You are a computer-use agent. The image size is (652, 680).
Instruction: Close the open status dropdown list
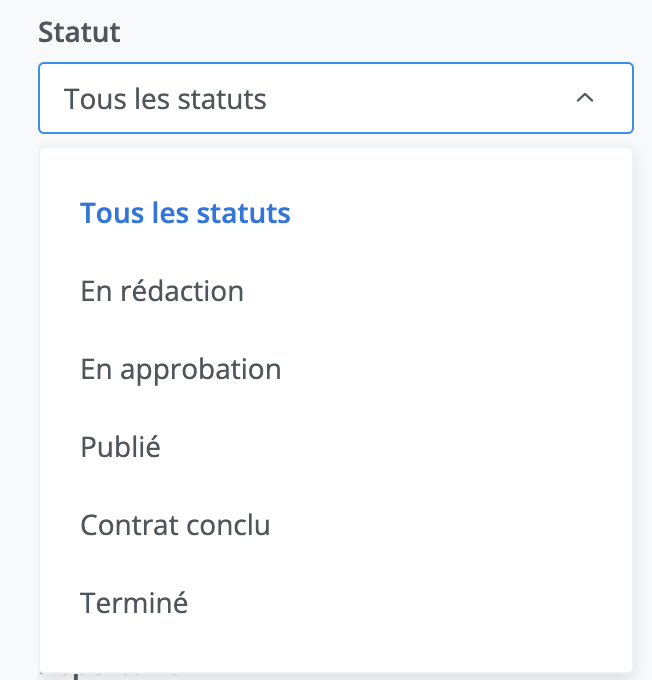pos(586,98)
